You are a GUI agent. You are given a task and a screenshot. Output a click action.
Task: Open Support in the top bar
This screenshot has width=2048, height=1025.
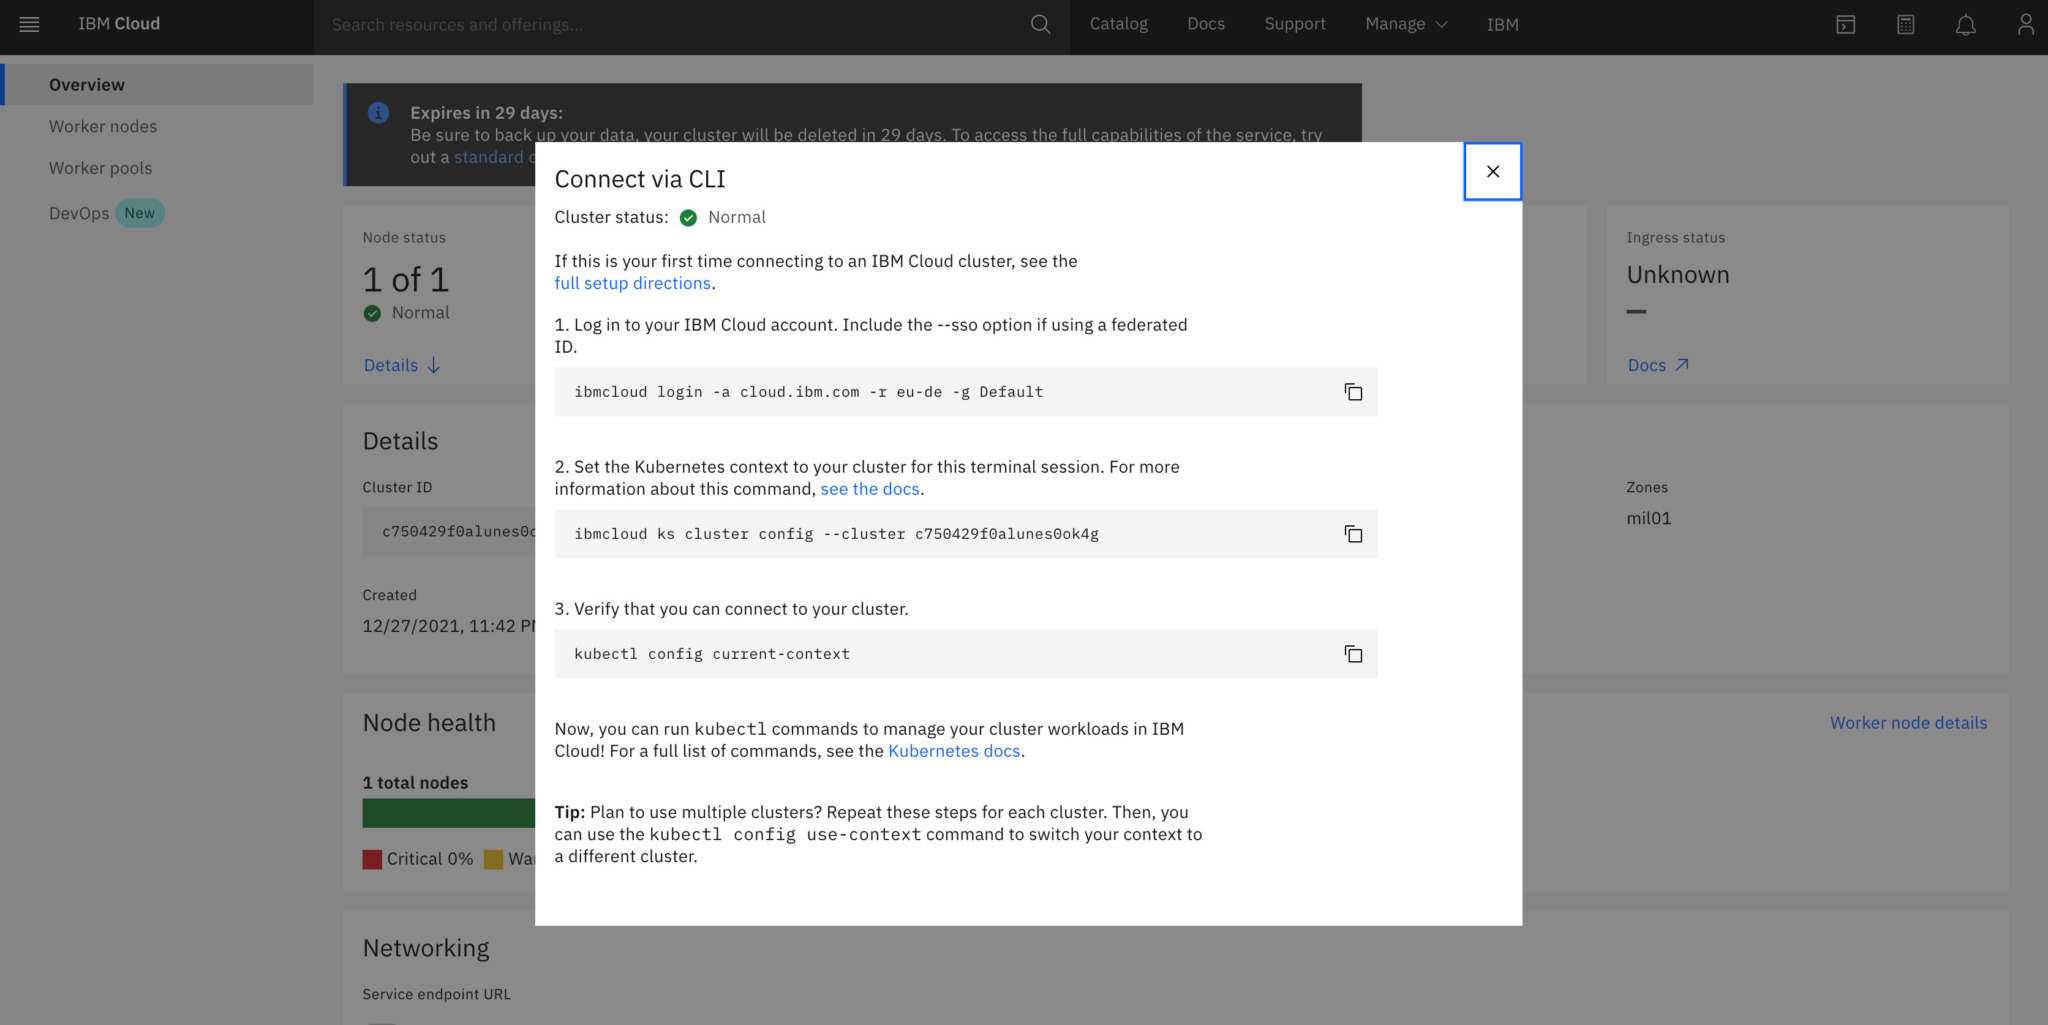pos(1294,24)
